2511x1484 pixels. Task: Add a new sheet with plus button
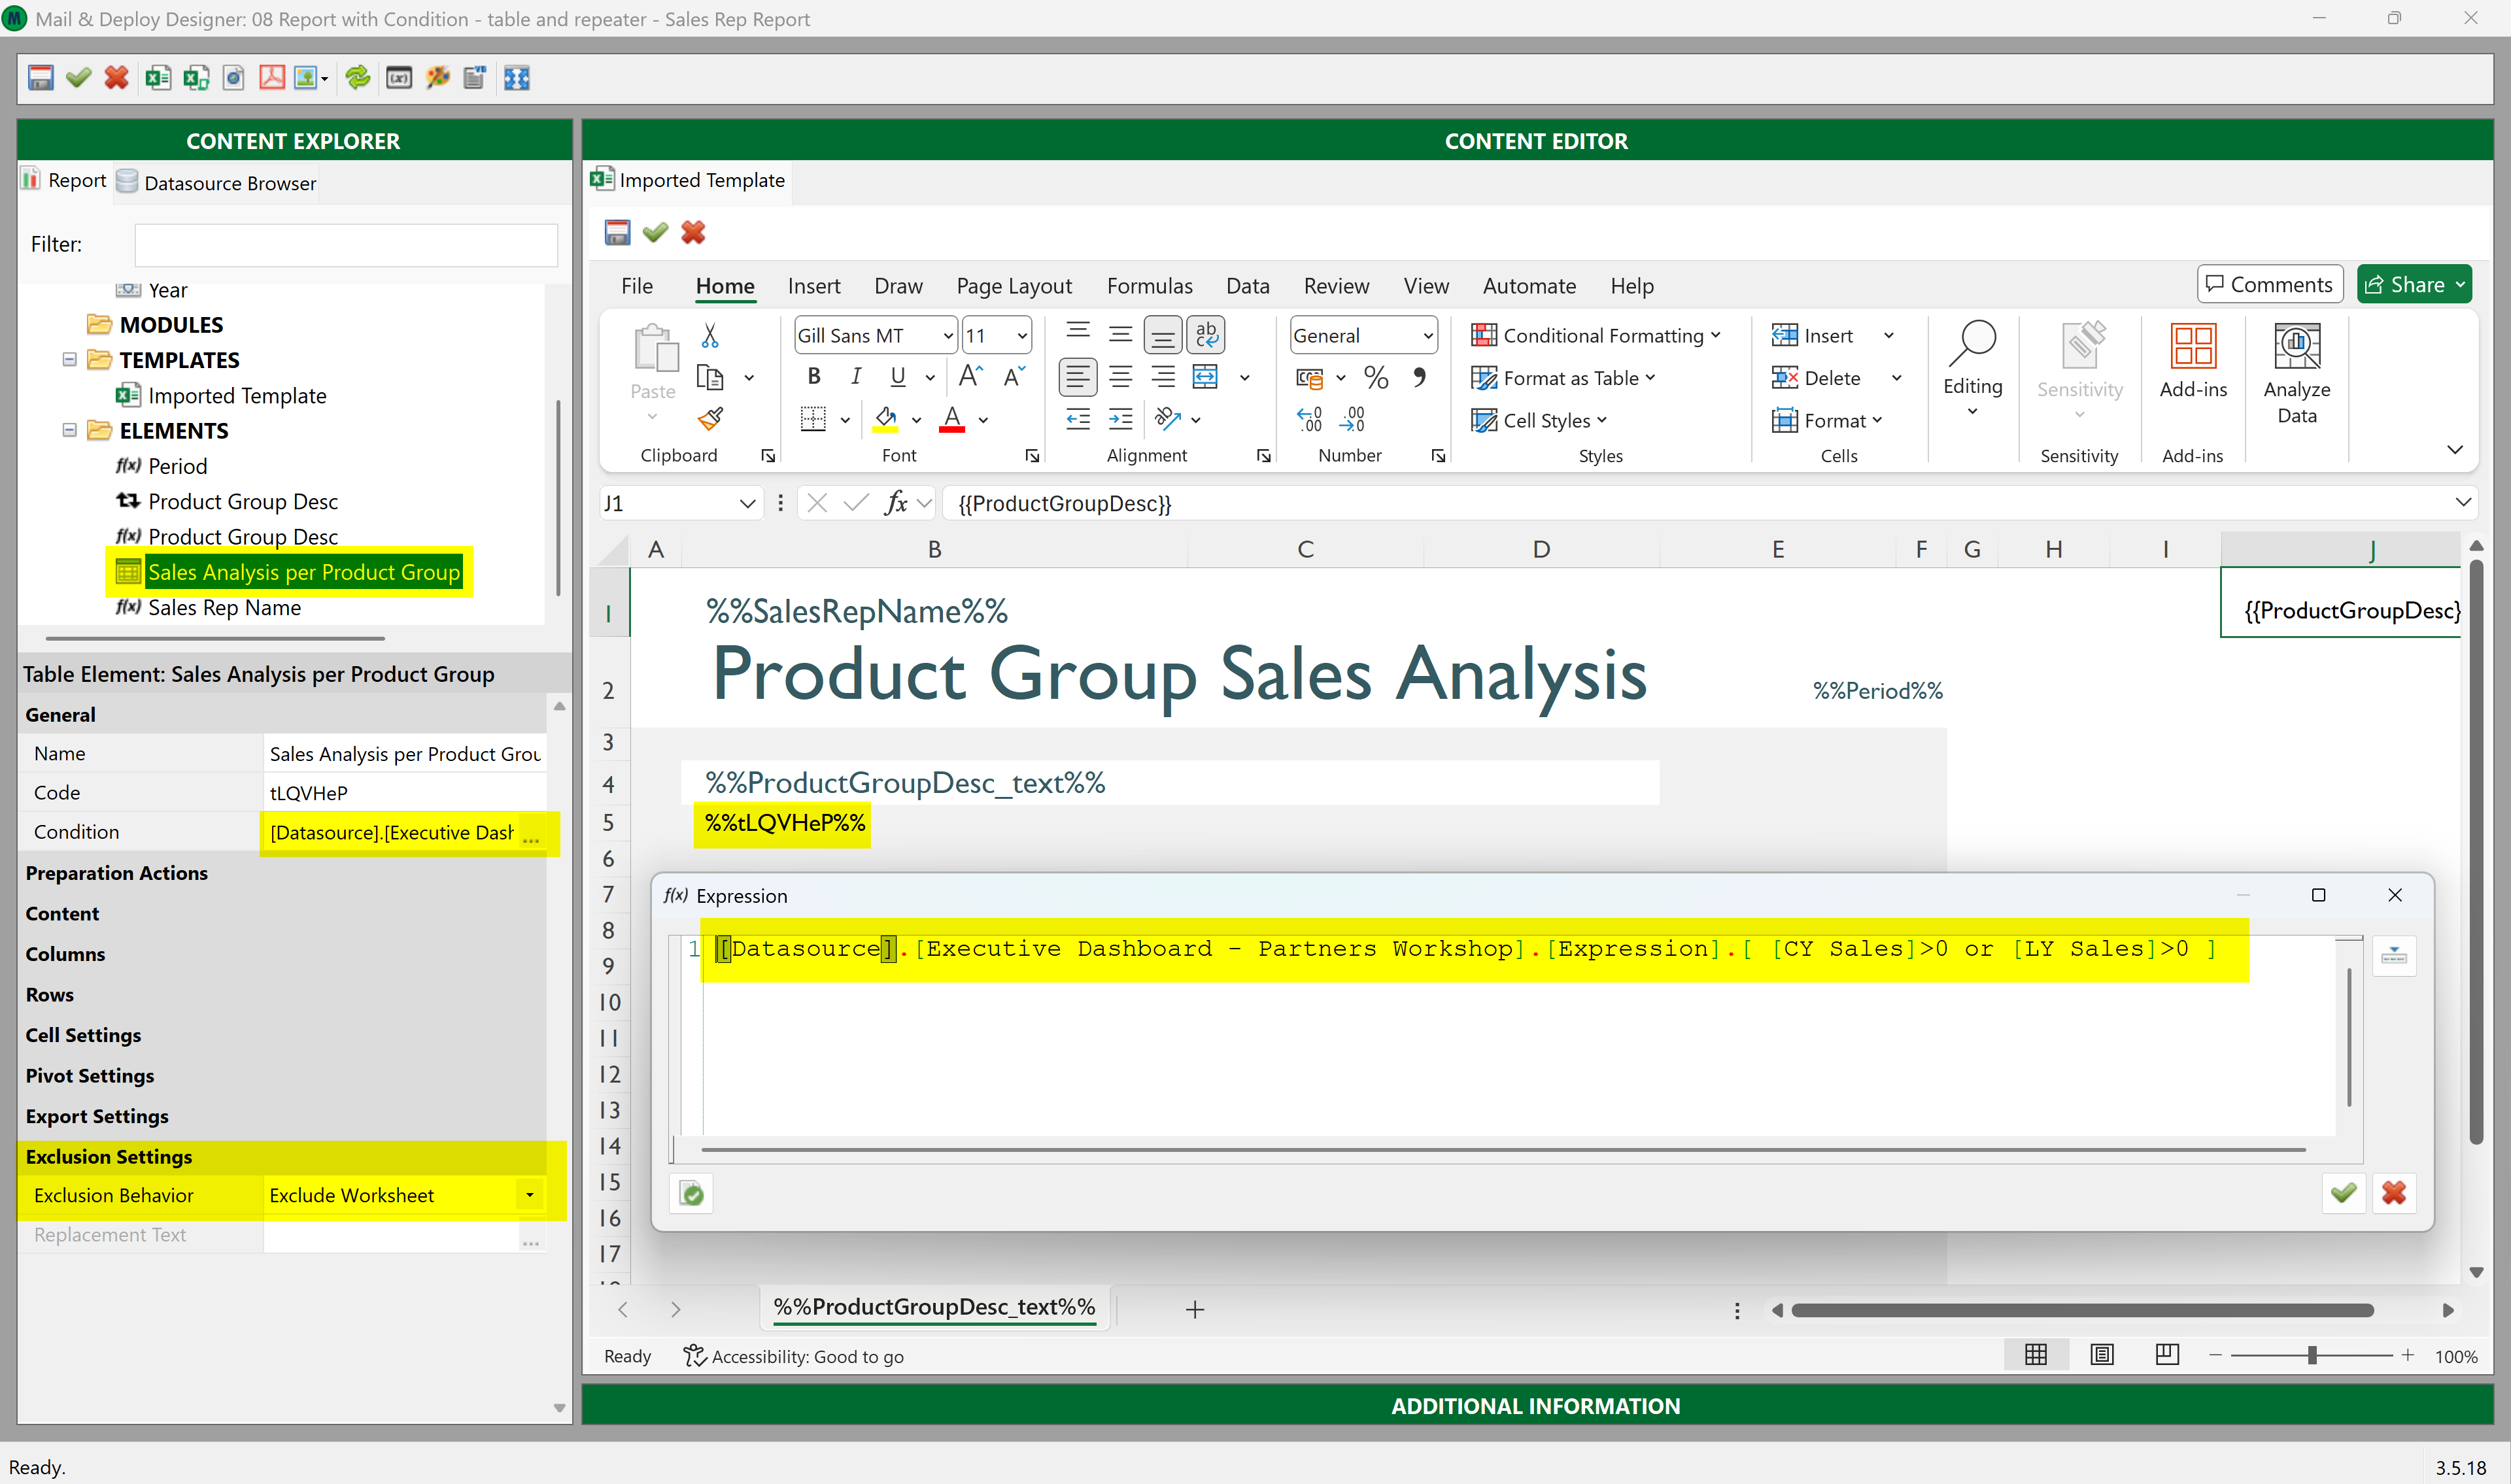tap(1194, 1309)
